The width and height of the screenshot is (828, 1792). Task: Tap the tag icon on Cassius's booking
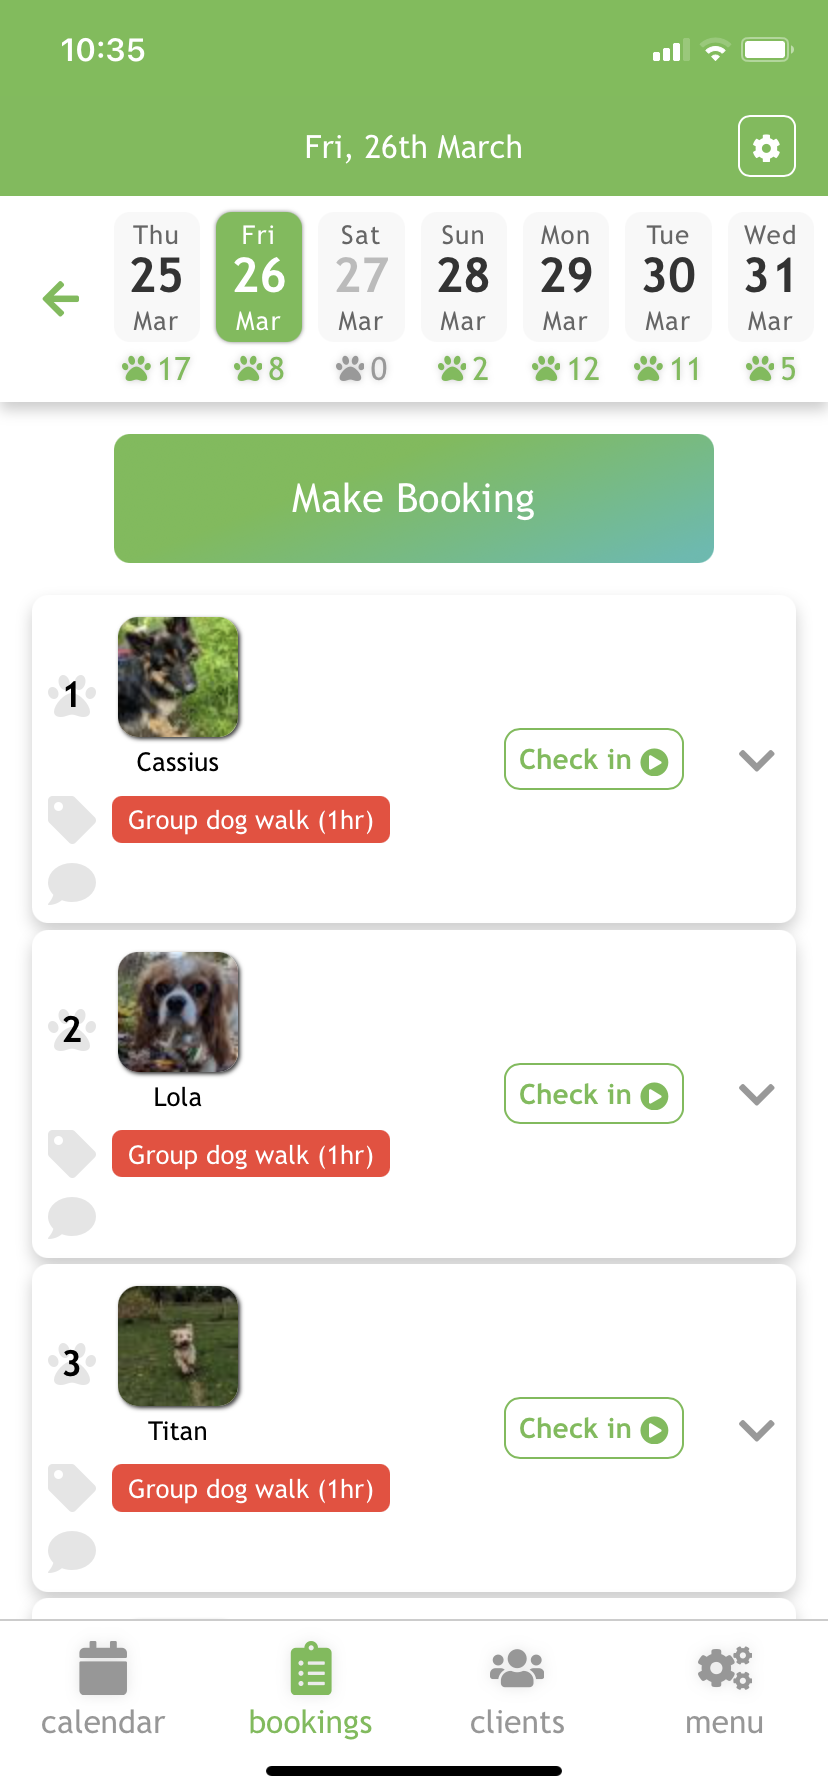point(71,820)
